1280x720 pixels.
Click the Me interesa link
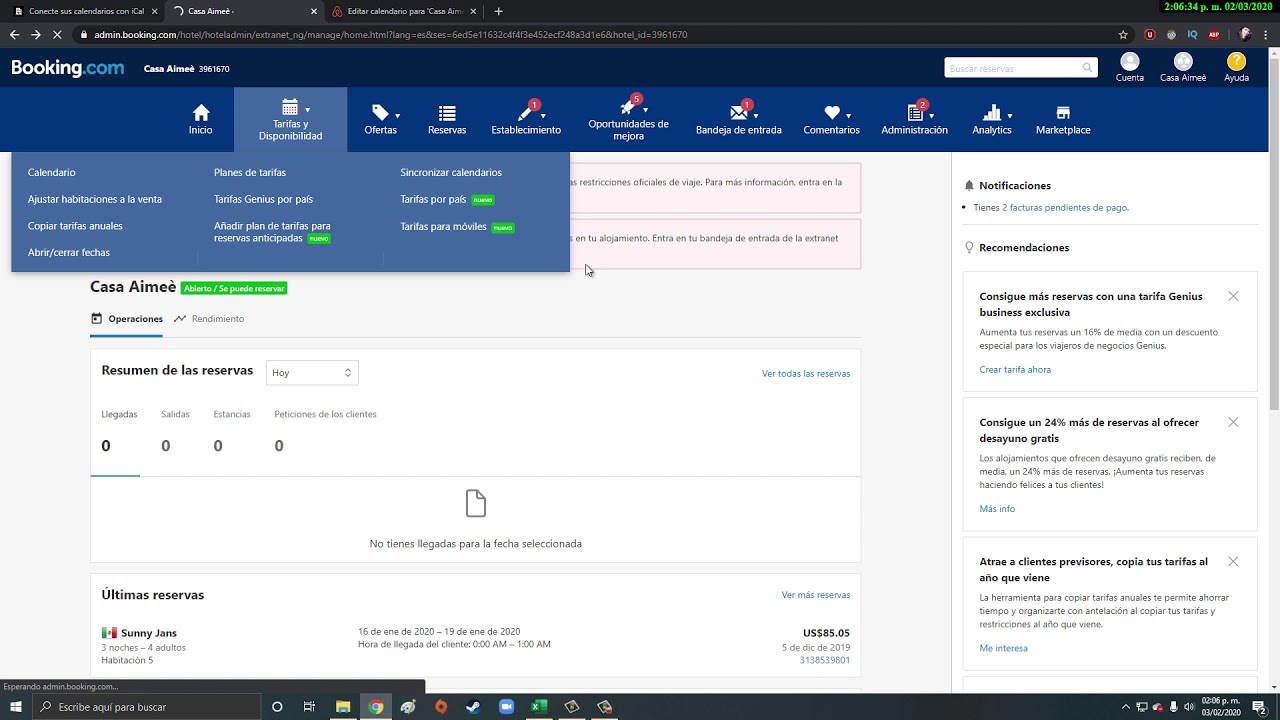tap(1004, 648)
